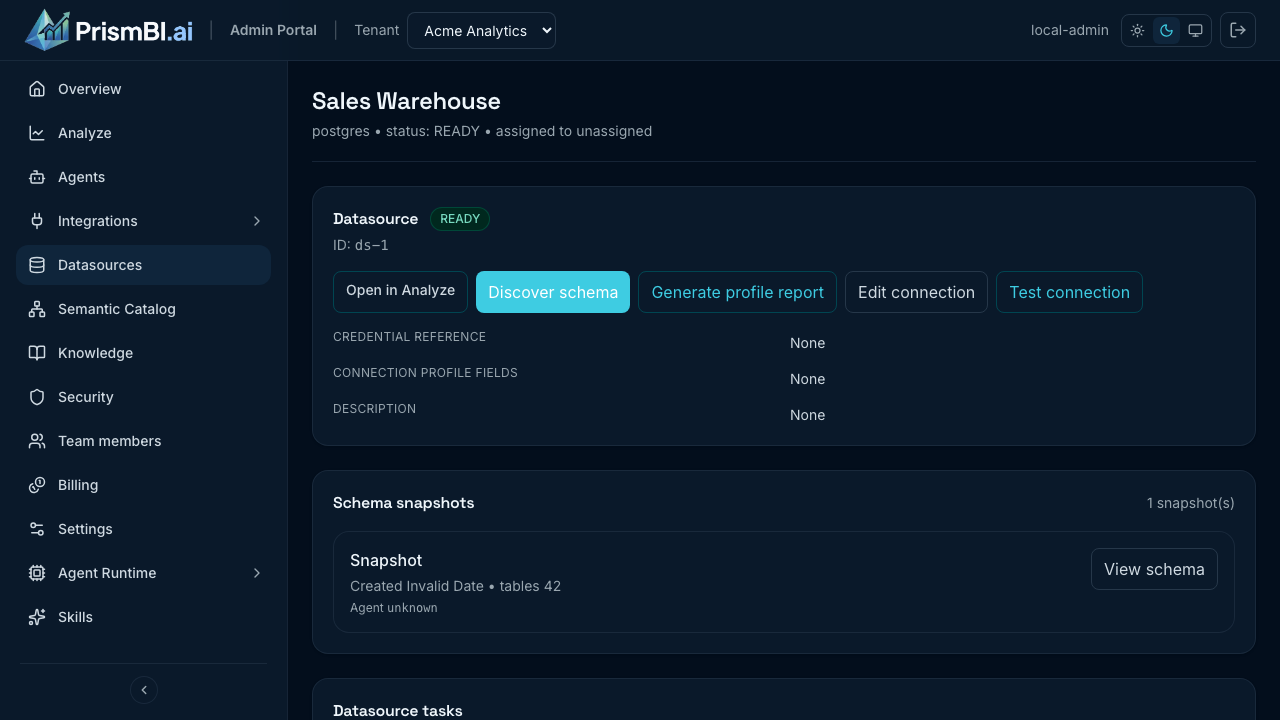This screenshot has height=720, width=1280.
Task: Click the Snapshot entry title
Action: (386, 560)
